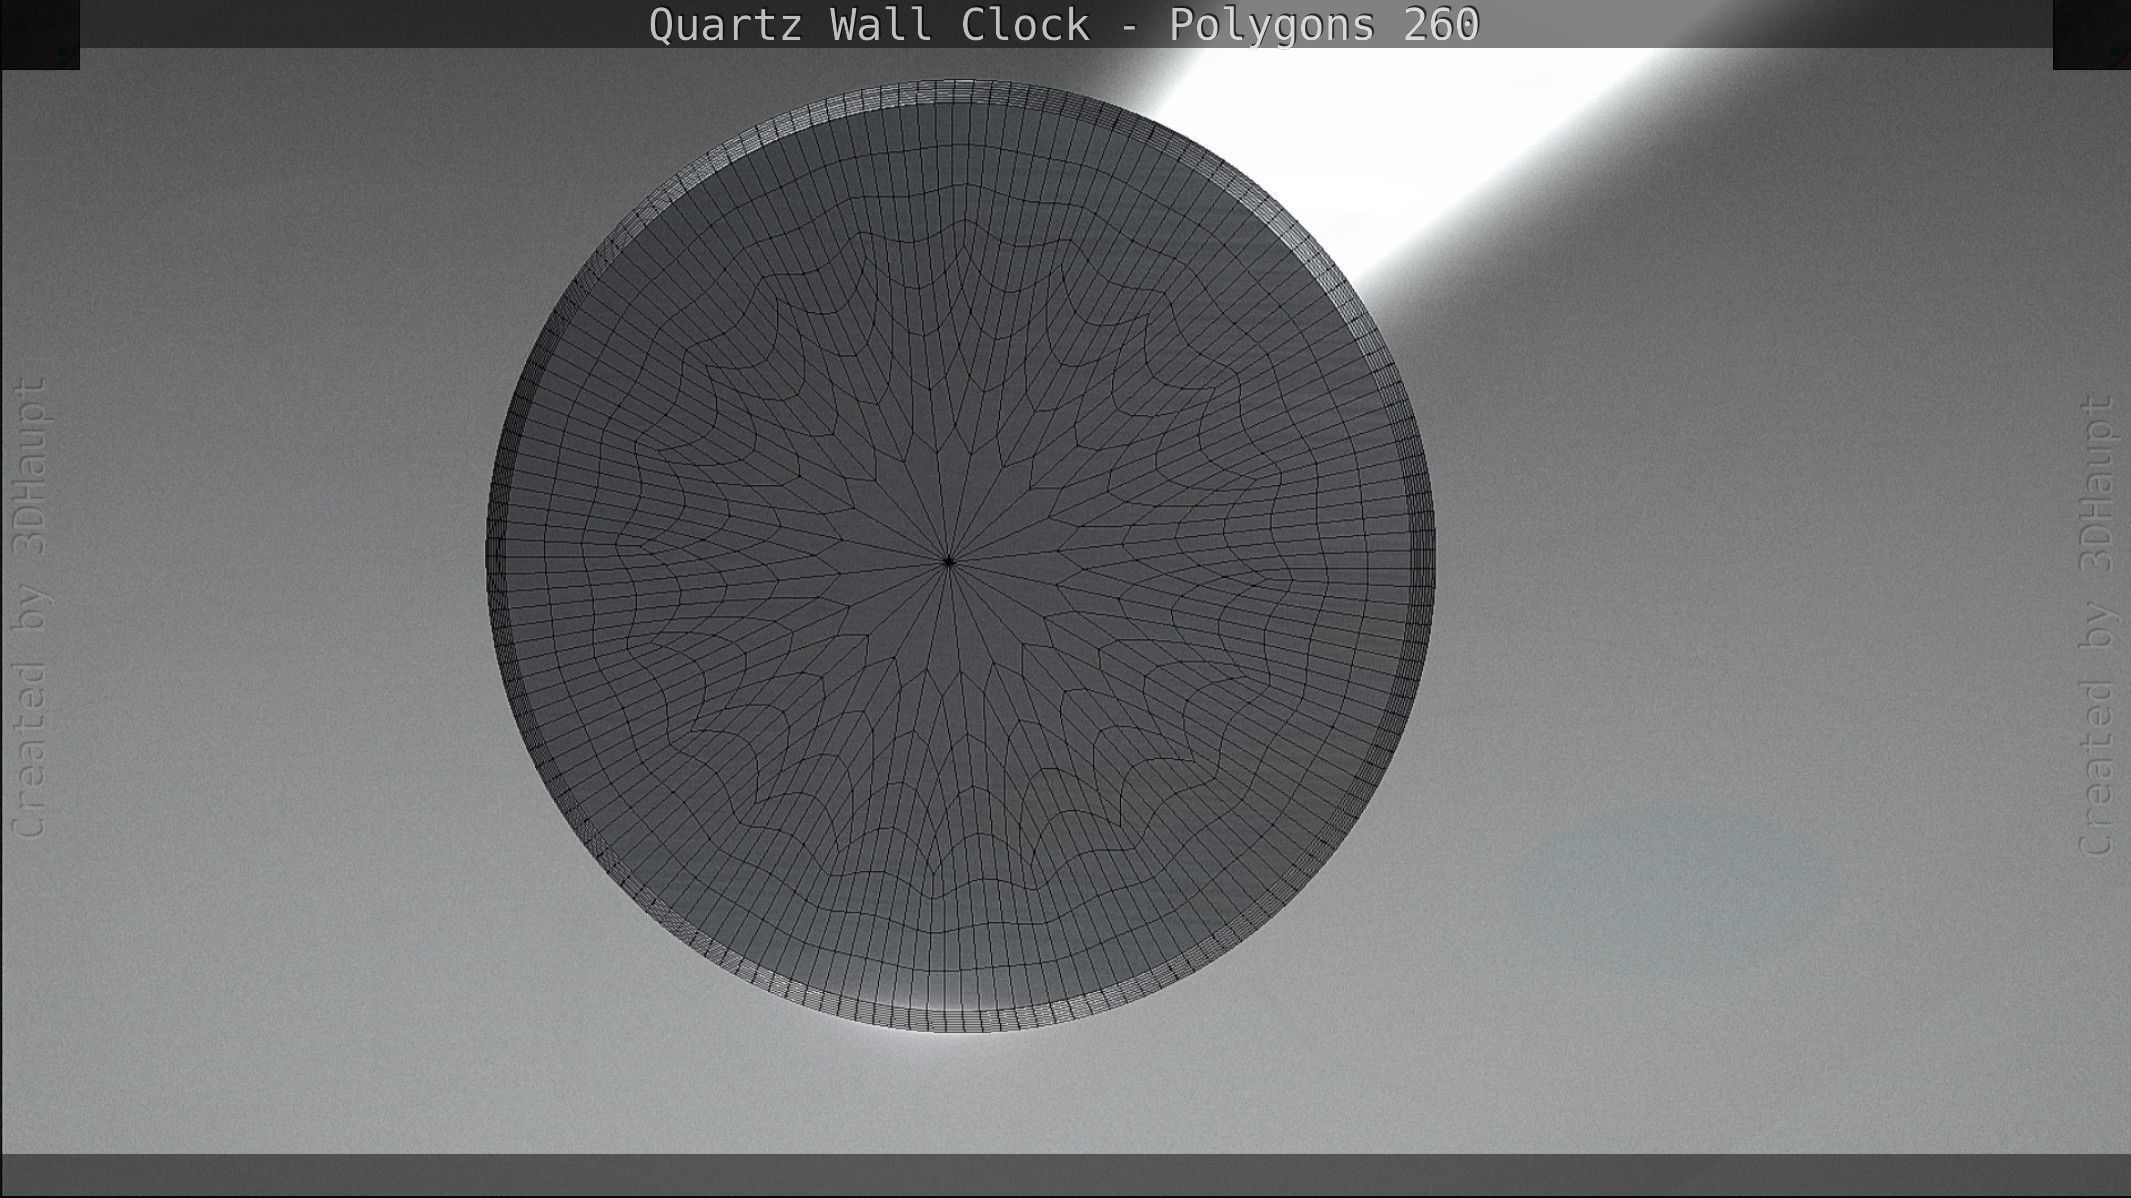Click the small dot inside top-left black square
This screenshot has width=2131, height=1198.
tap(63, 52)
